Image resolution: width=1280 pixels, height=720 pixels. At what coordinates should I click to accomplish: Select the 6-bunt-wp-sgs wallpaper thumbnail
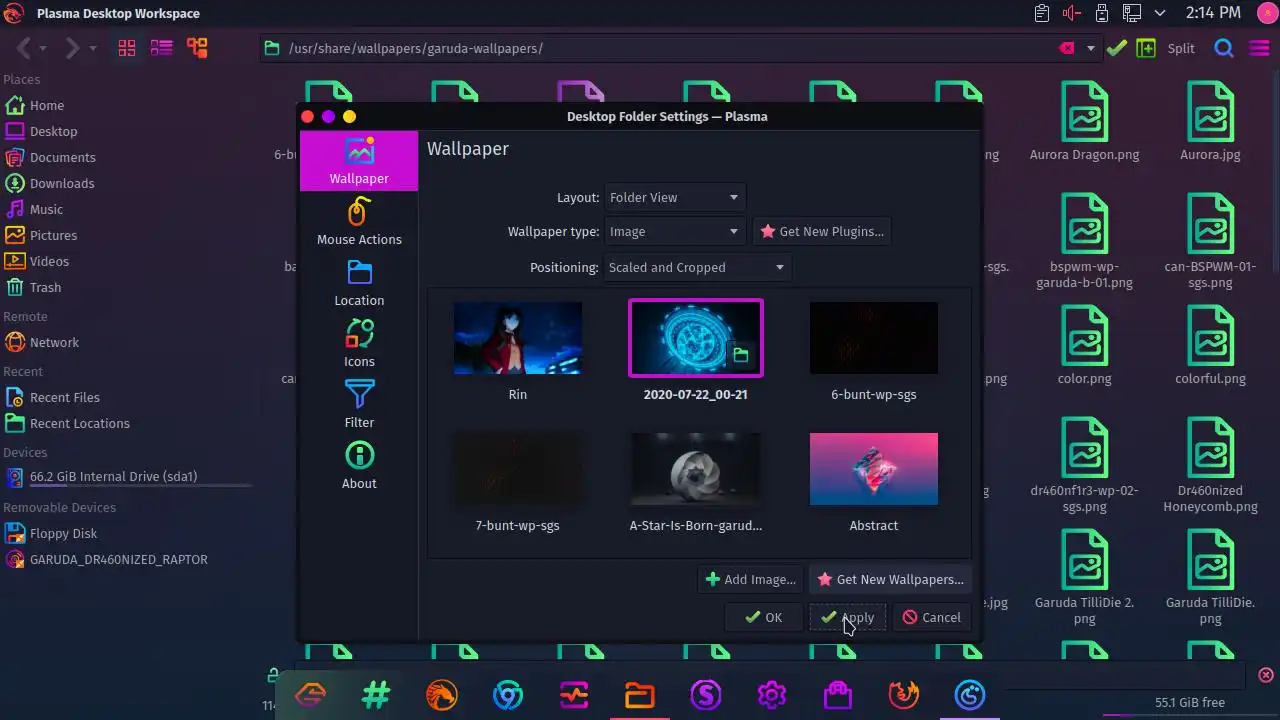click(x=874, y=338)
